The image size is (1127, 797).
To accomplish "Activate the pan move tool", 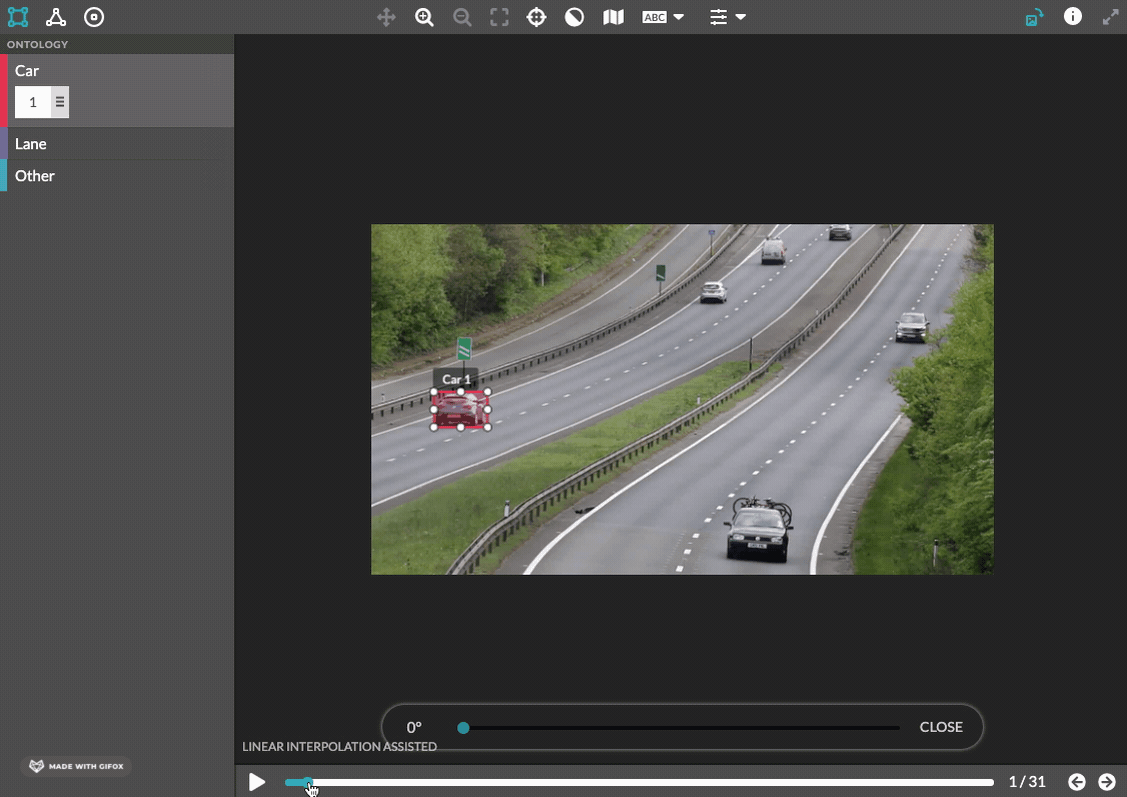I will [387, 17].
